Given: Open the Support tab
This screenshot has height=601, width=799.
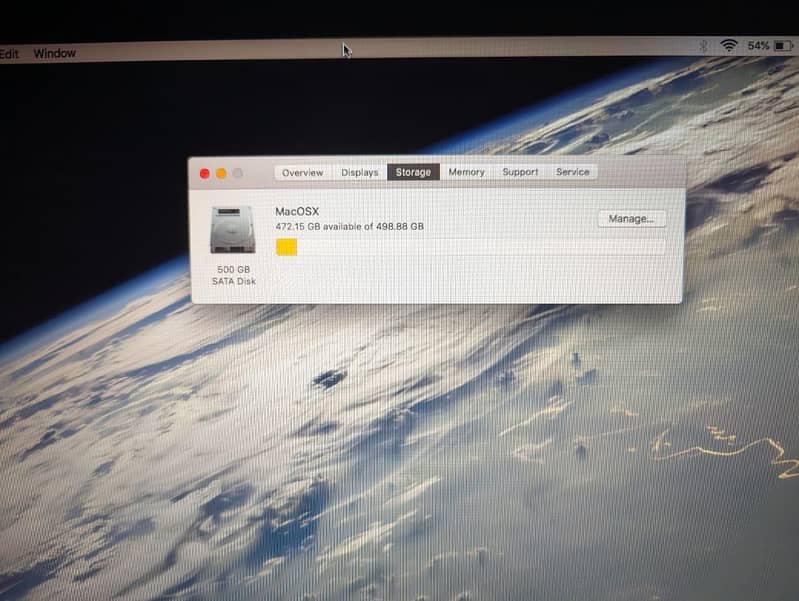Looking at the screenshot, I should tap(520, 172).
